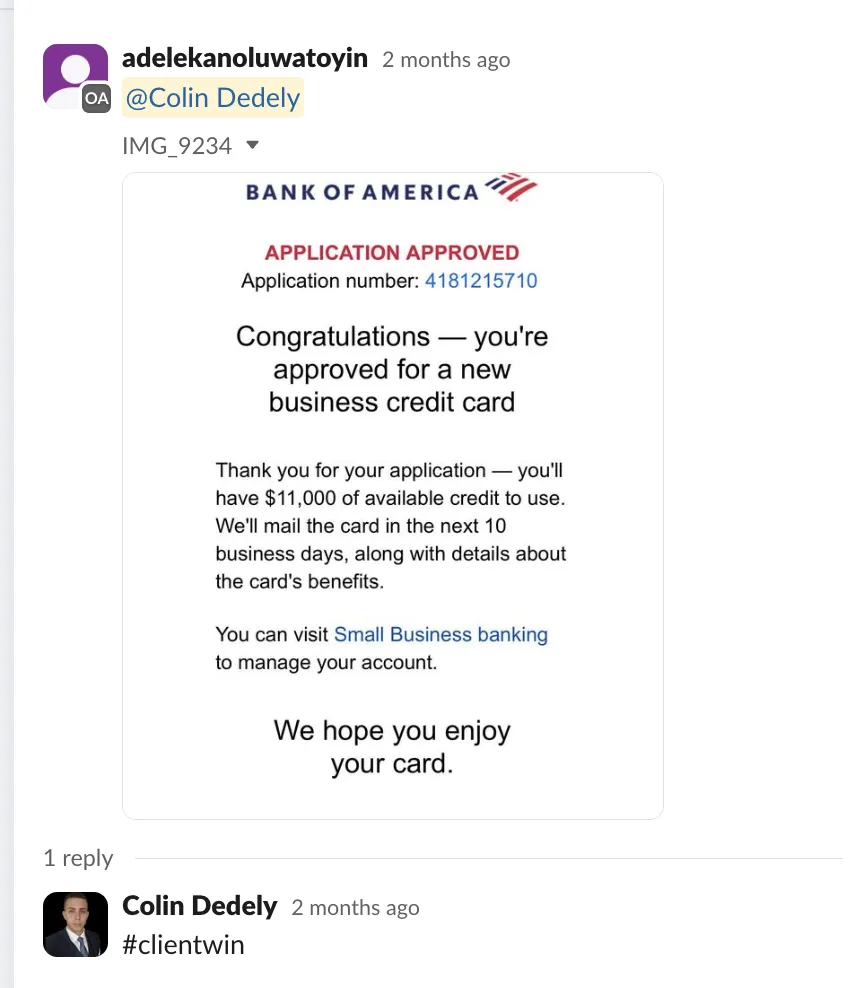Screen dimensions: 850x988
Task: Click Colin Dedely's profile photo
Action: 75,923
